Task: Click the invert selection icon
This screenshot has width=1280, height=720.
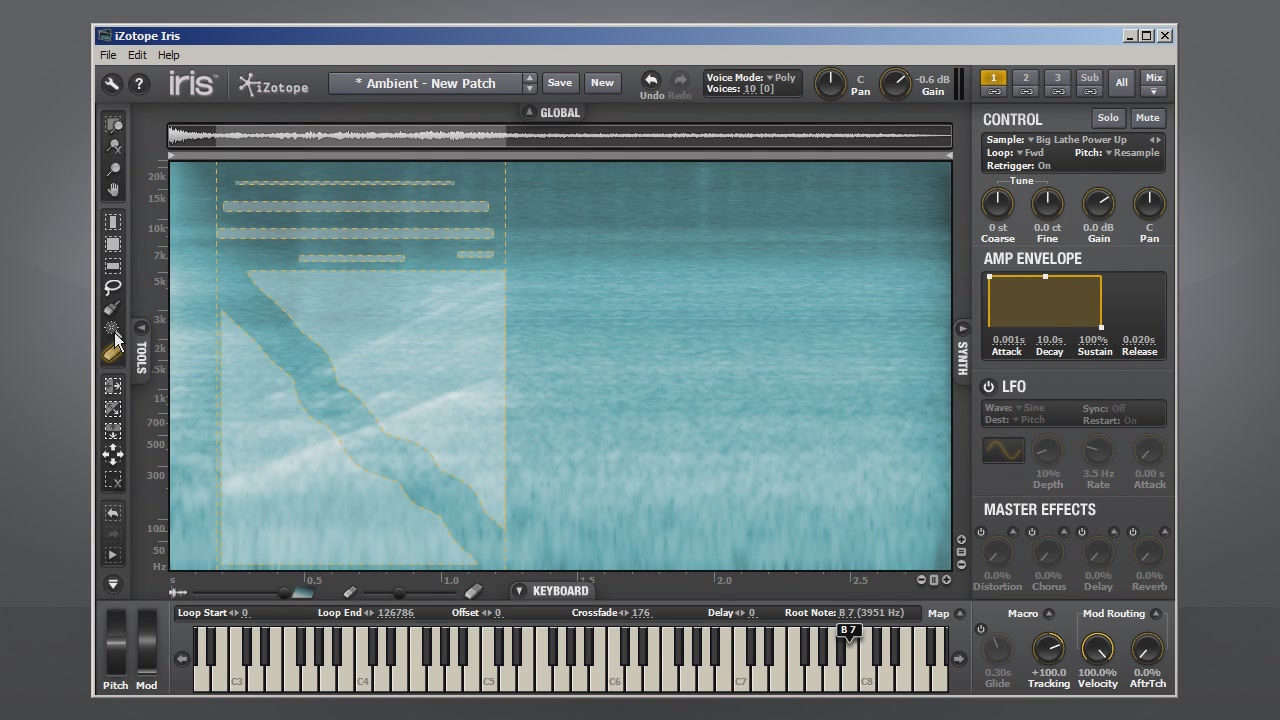Action: (x=113, y=409)
